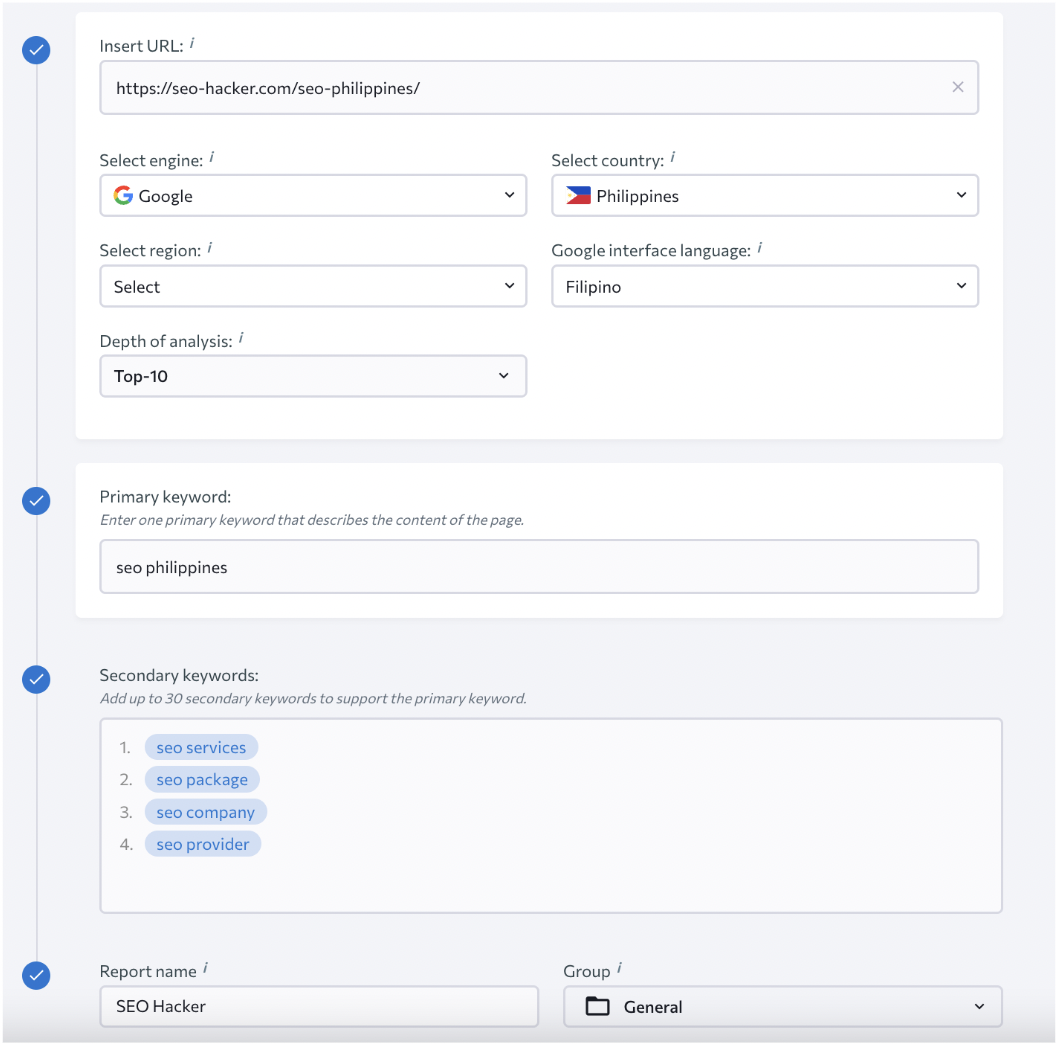
Task: Expand the Top-10 depth of analysis dropdown
Action: pos(313,377)
